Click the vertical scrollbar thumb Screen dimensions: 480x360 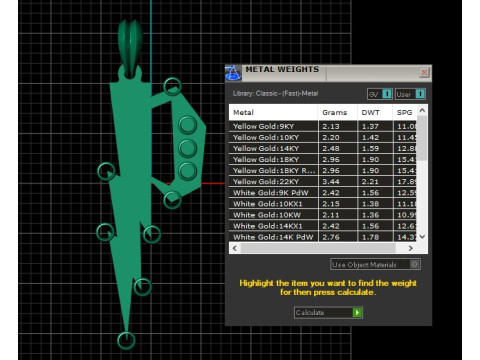[x=422, y=138]
